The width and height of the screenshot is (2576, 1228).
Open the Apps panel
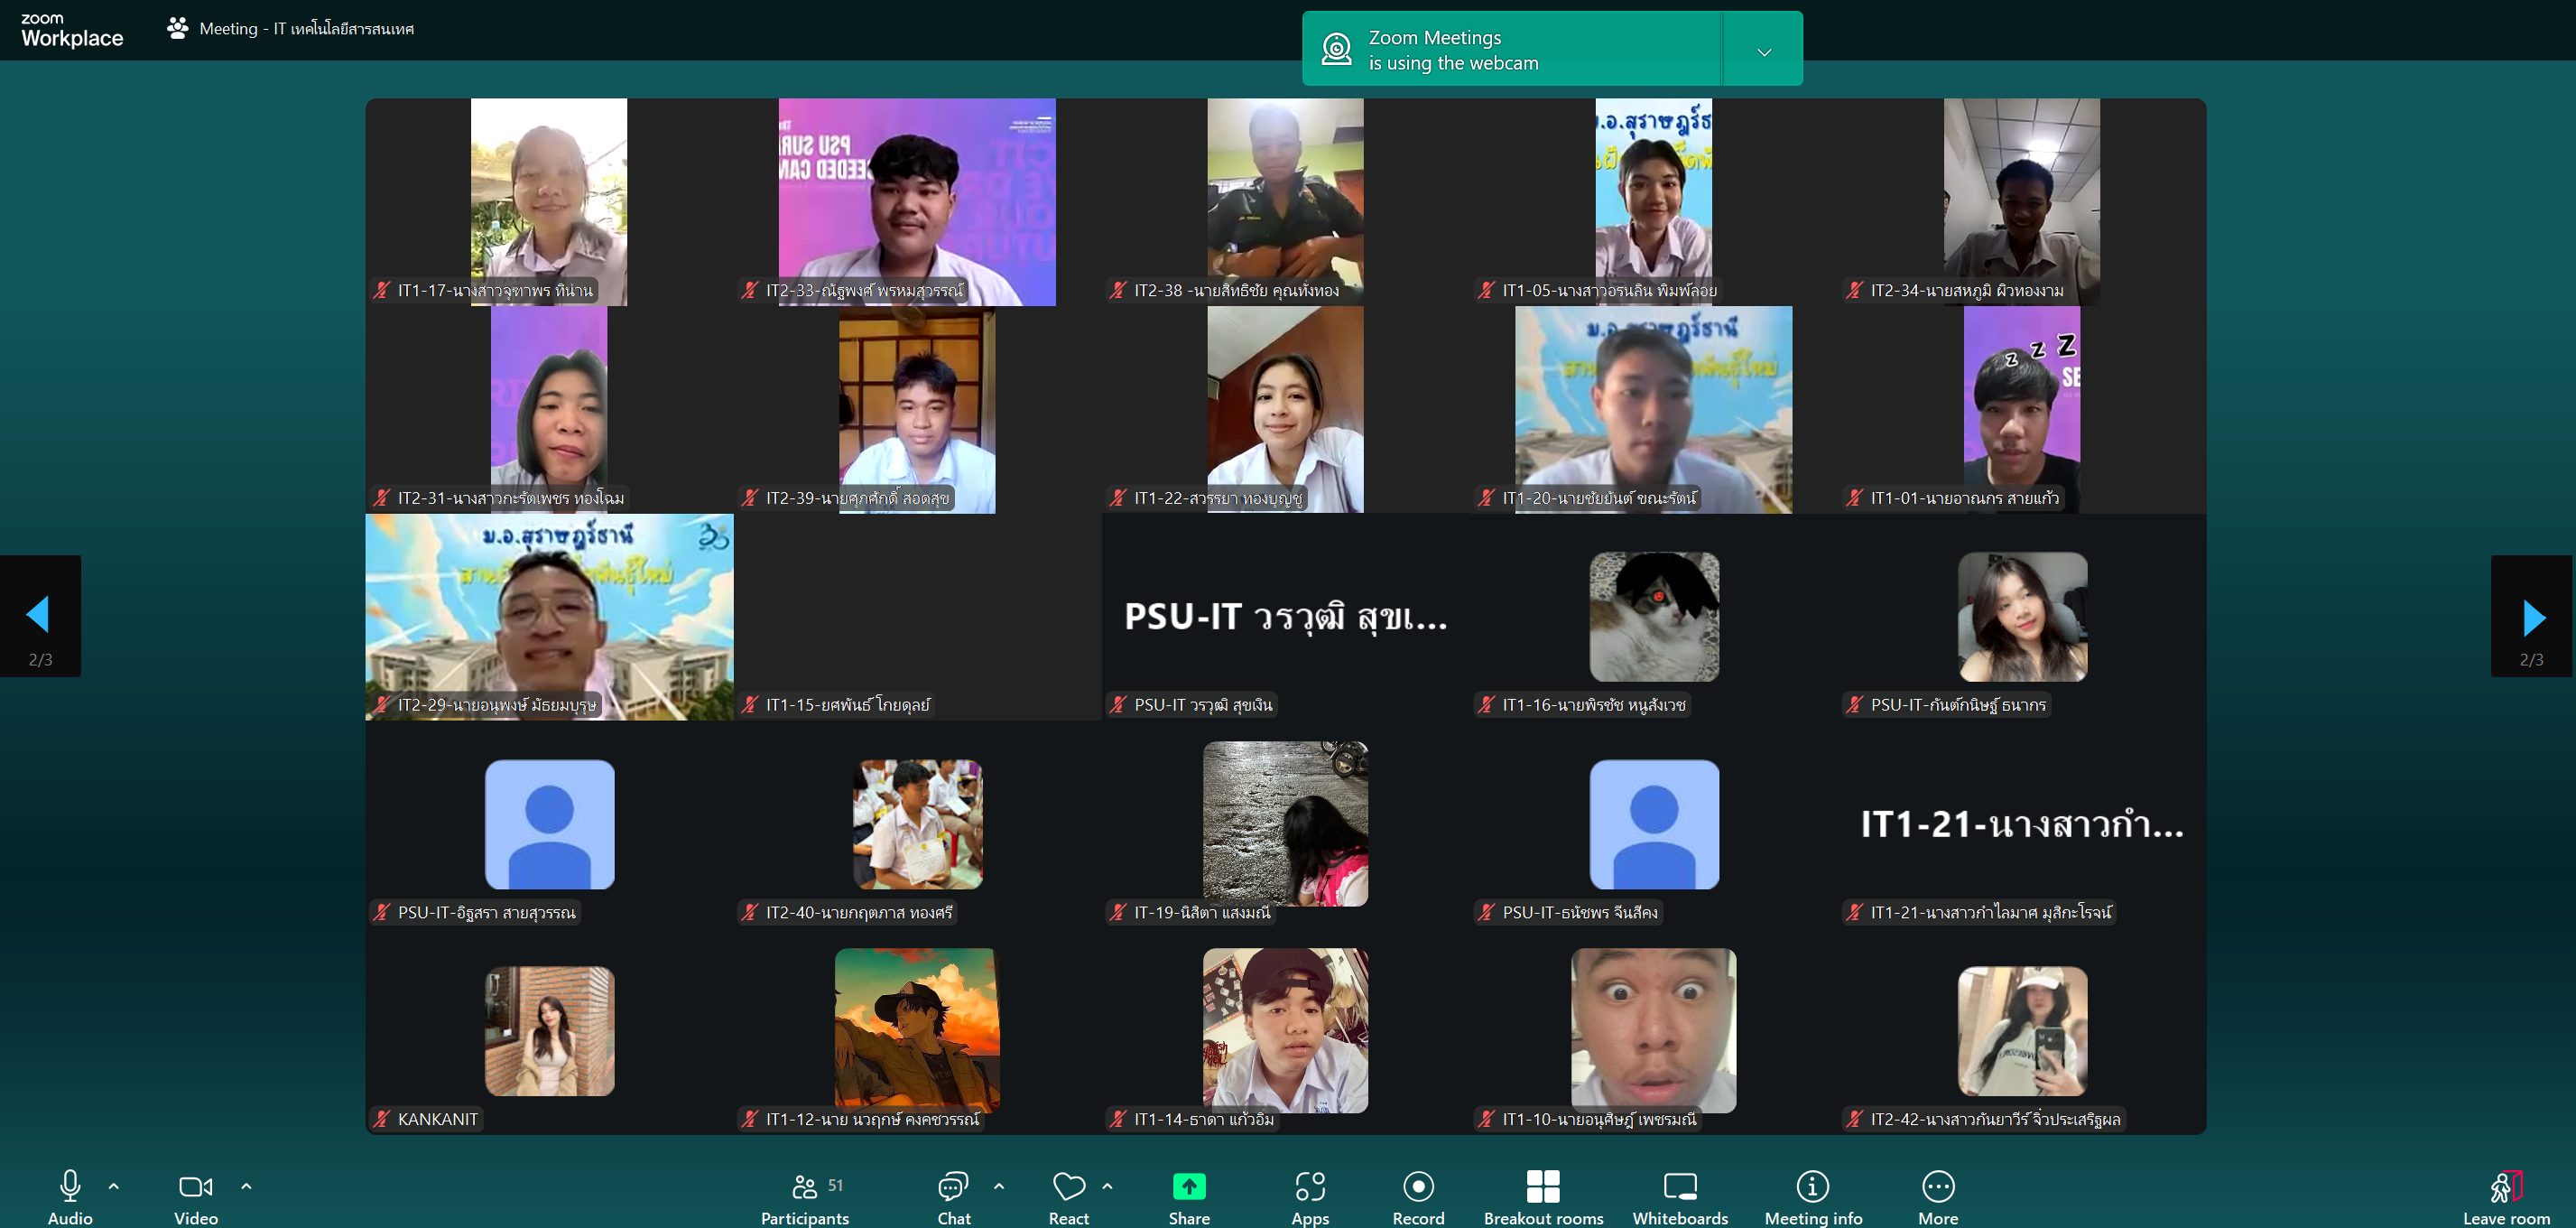tap(1310, 1186)
